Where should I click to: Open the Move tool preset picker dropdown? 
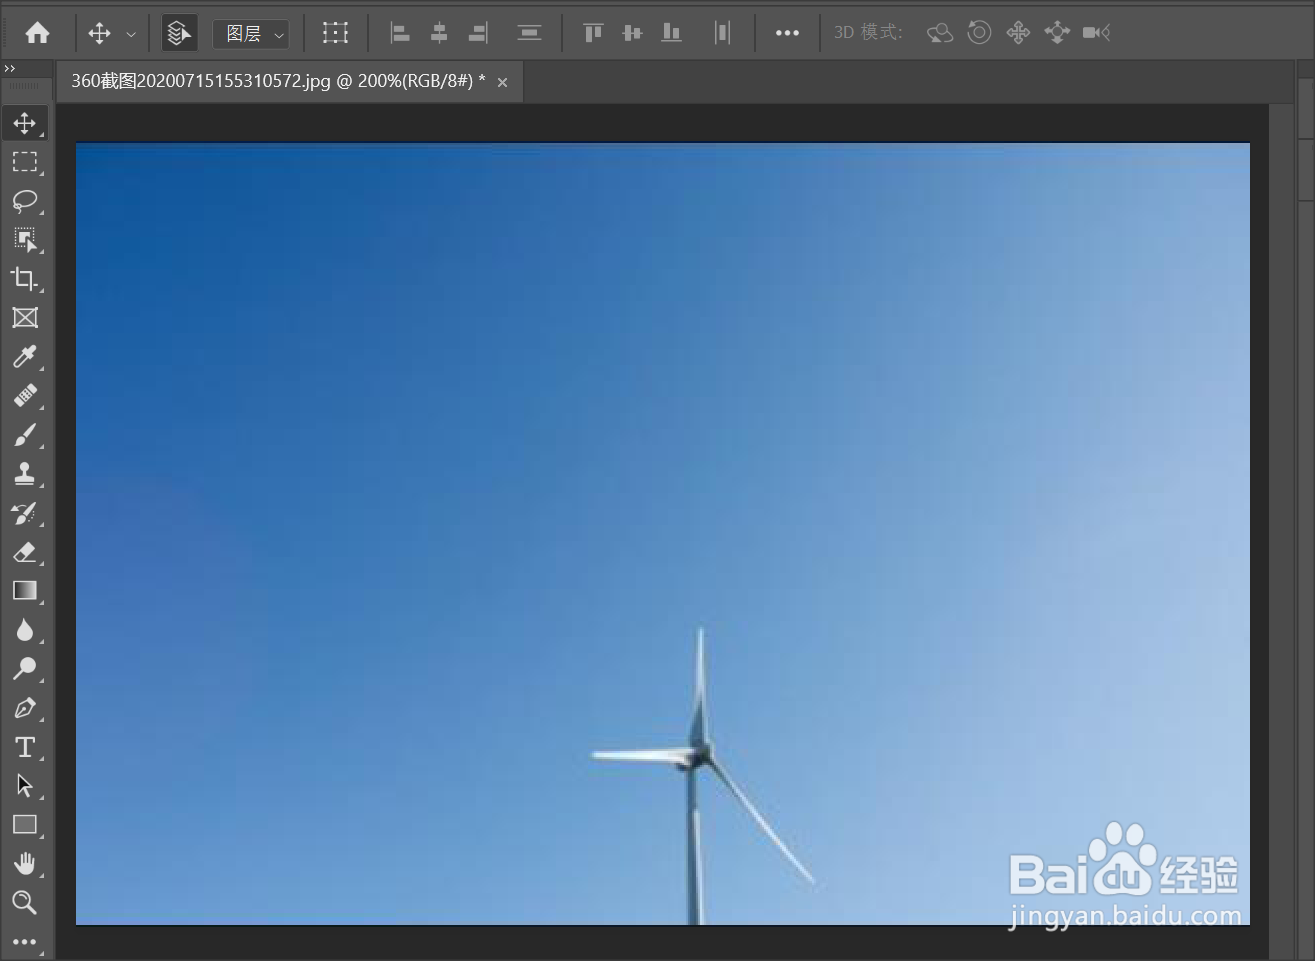pyautogui.click(x=131, y=34)
